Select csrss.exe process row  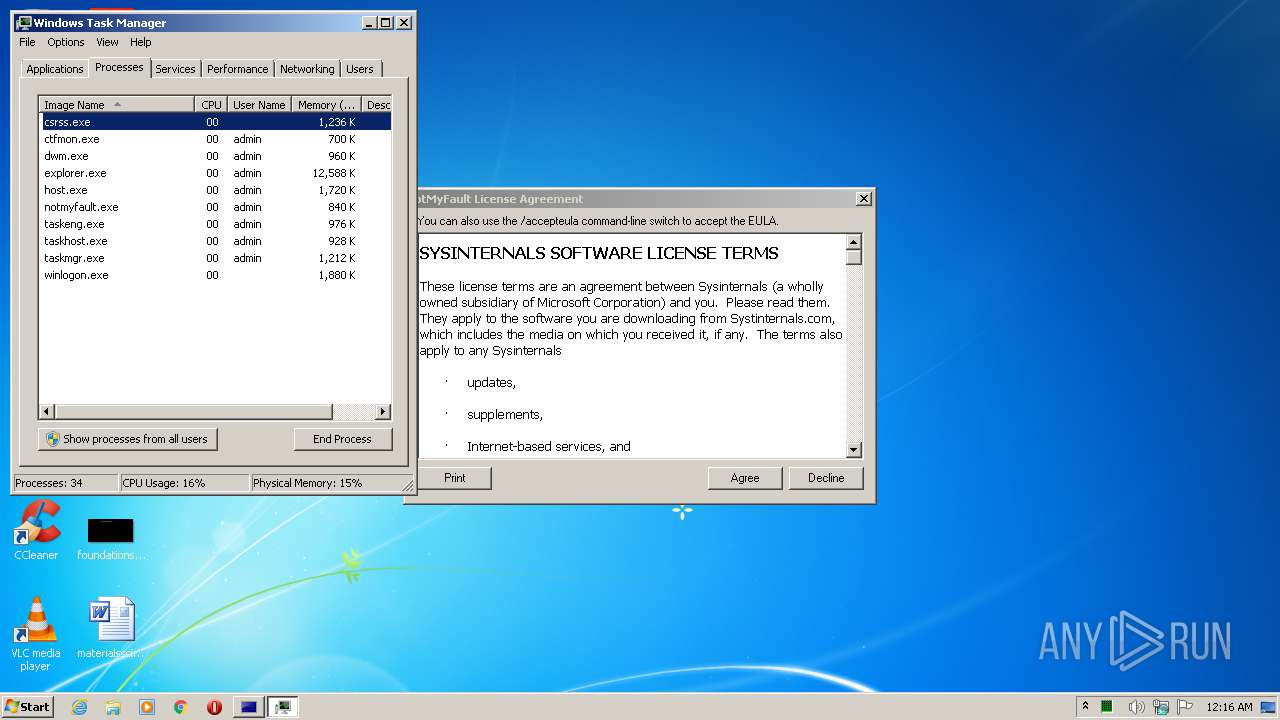click(x=215, y=122)
